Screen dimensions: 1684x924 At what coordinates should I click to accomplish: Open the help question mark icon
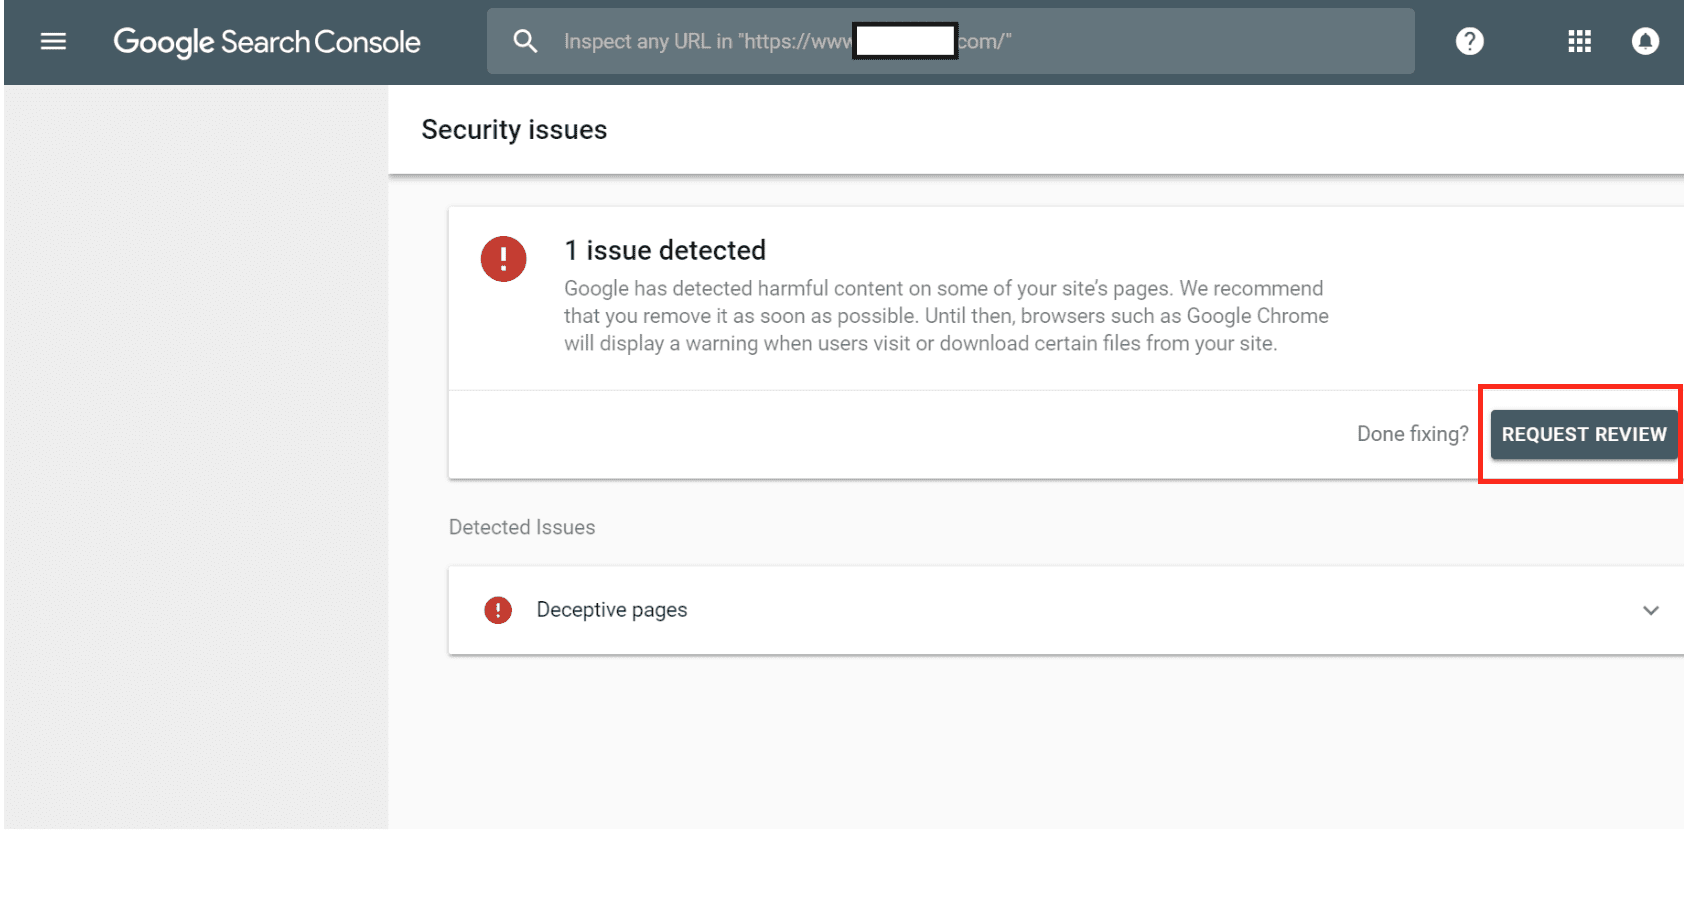(1469, 41)
